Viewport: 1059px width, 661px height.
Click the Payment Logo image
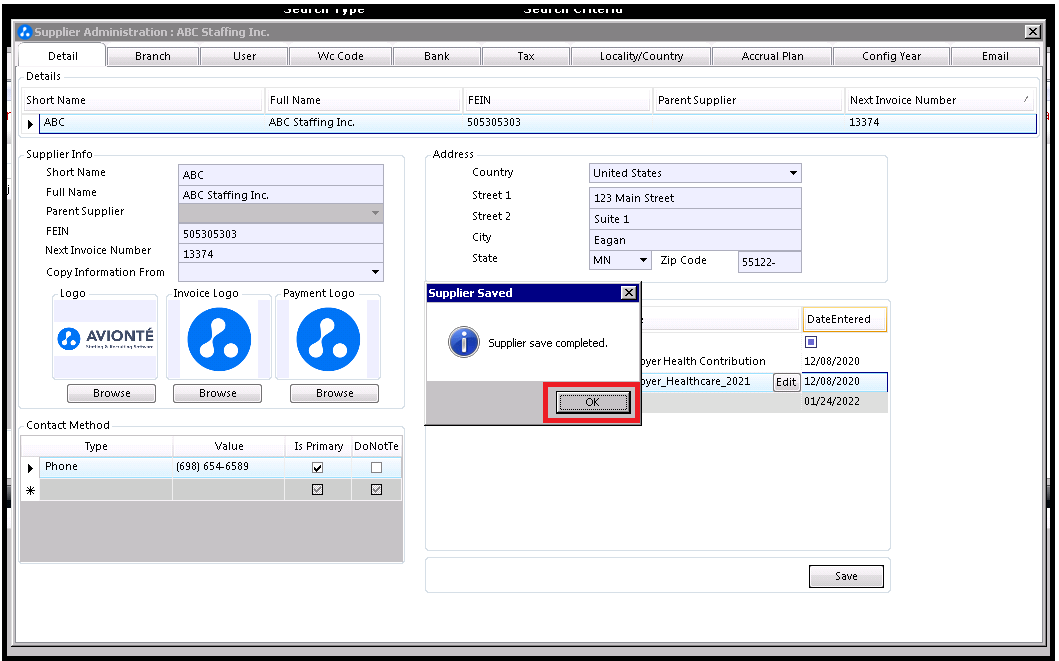click(x=328, y=339)
